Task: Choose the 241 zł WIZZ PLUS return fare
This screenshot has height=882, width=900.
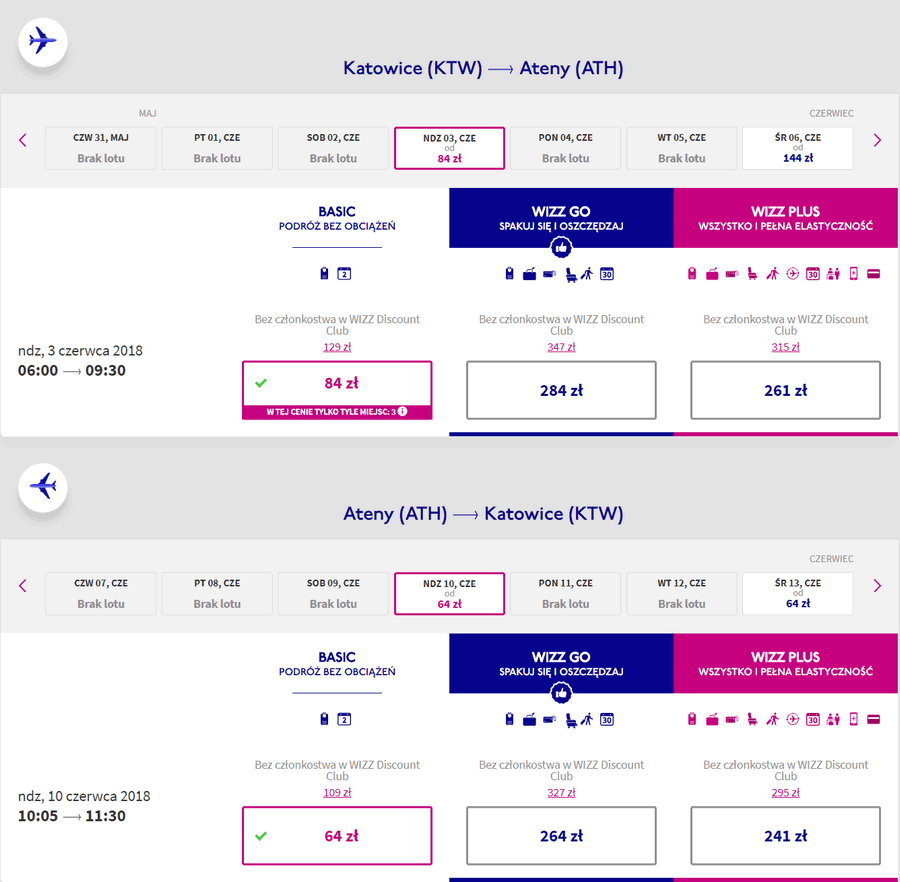Action: [x=785, y=836]
